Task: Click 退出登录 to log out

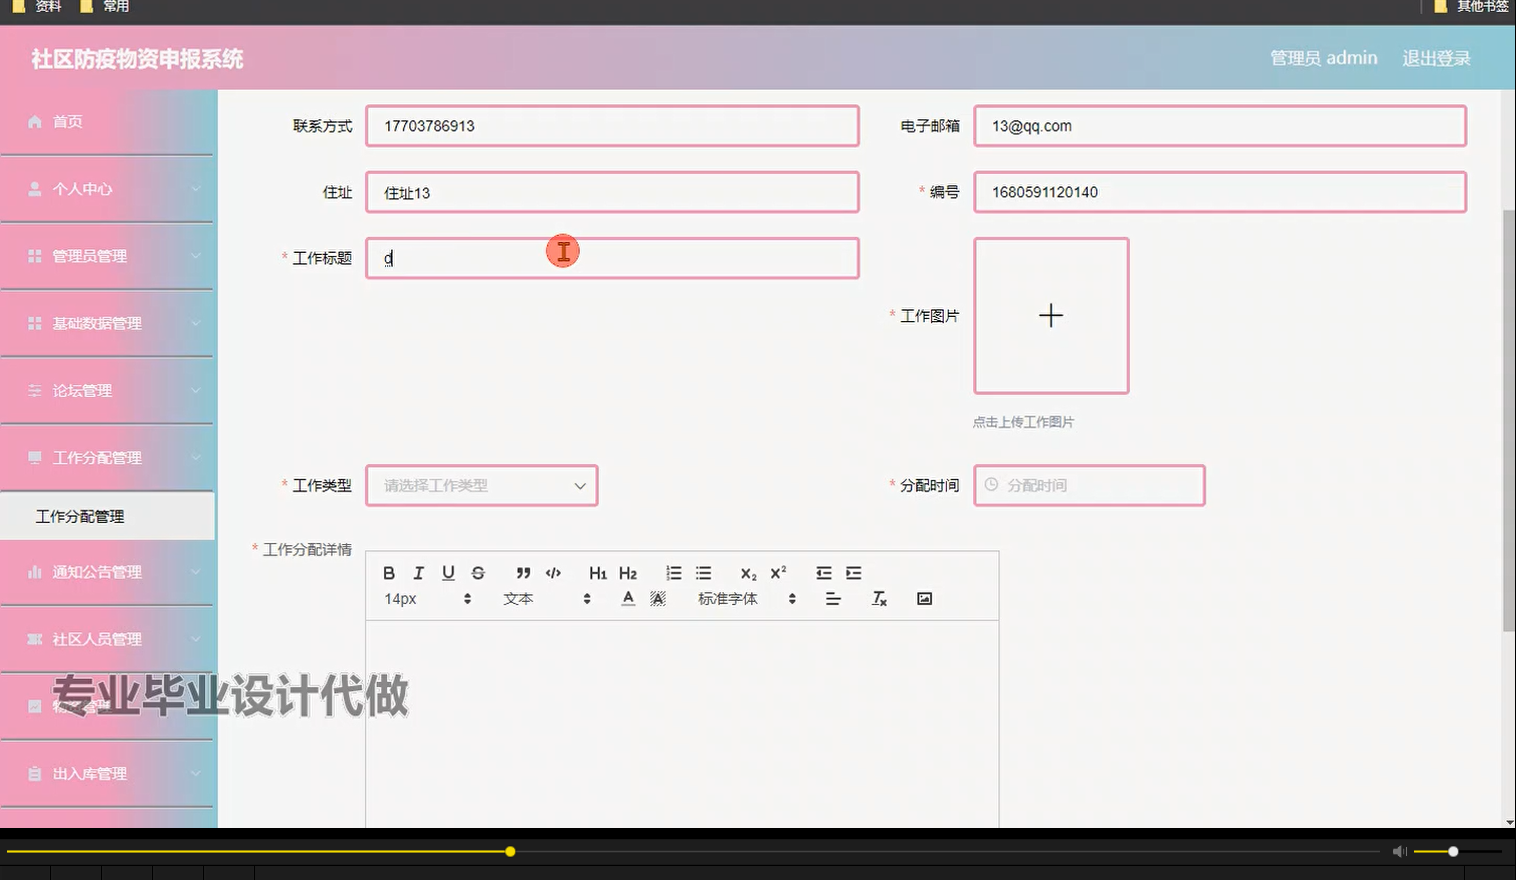Action: [1435, 57]
